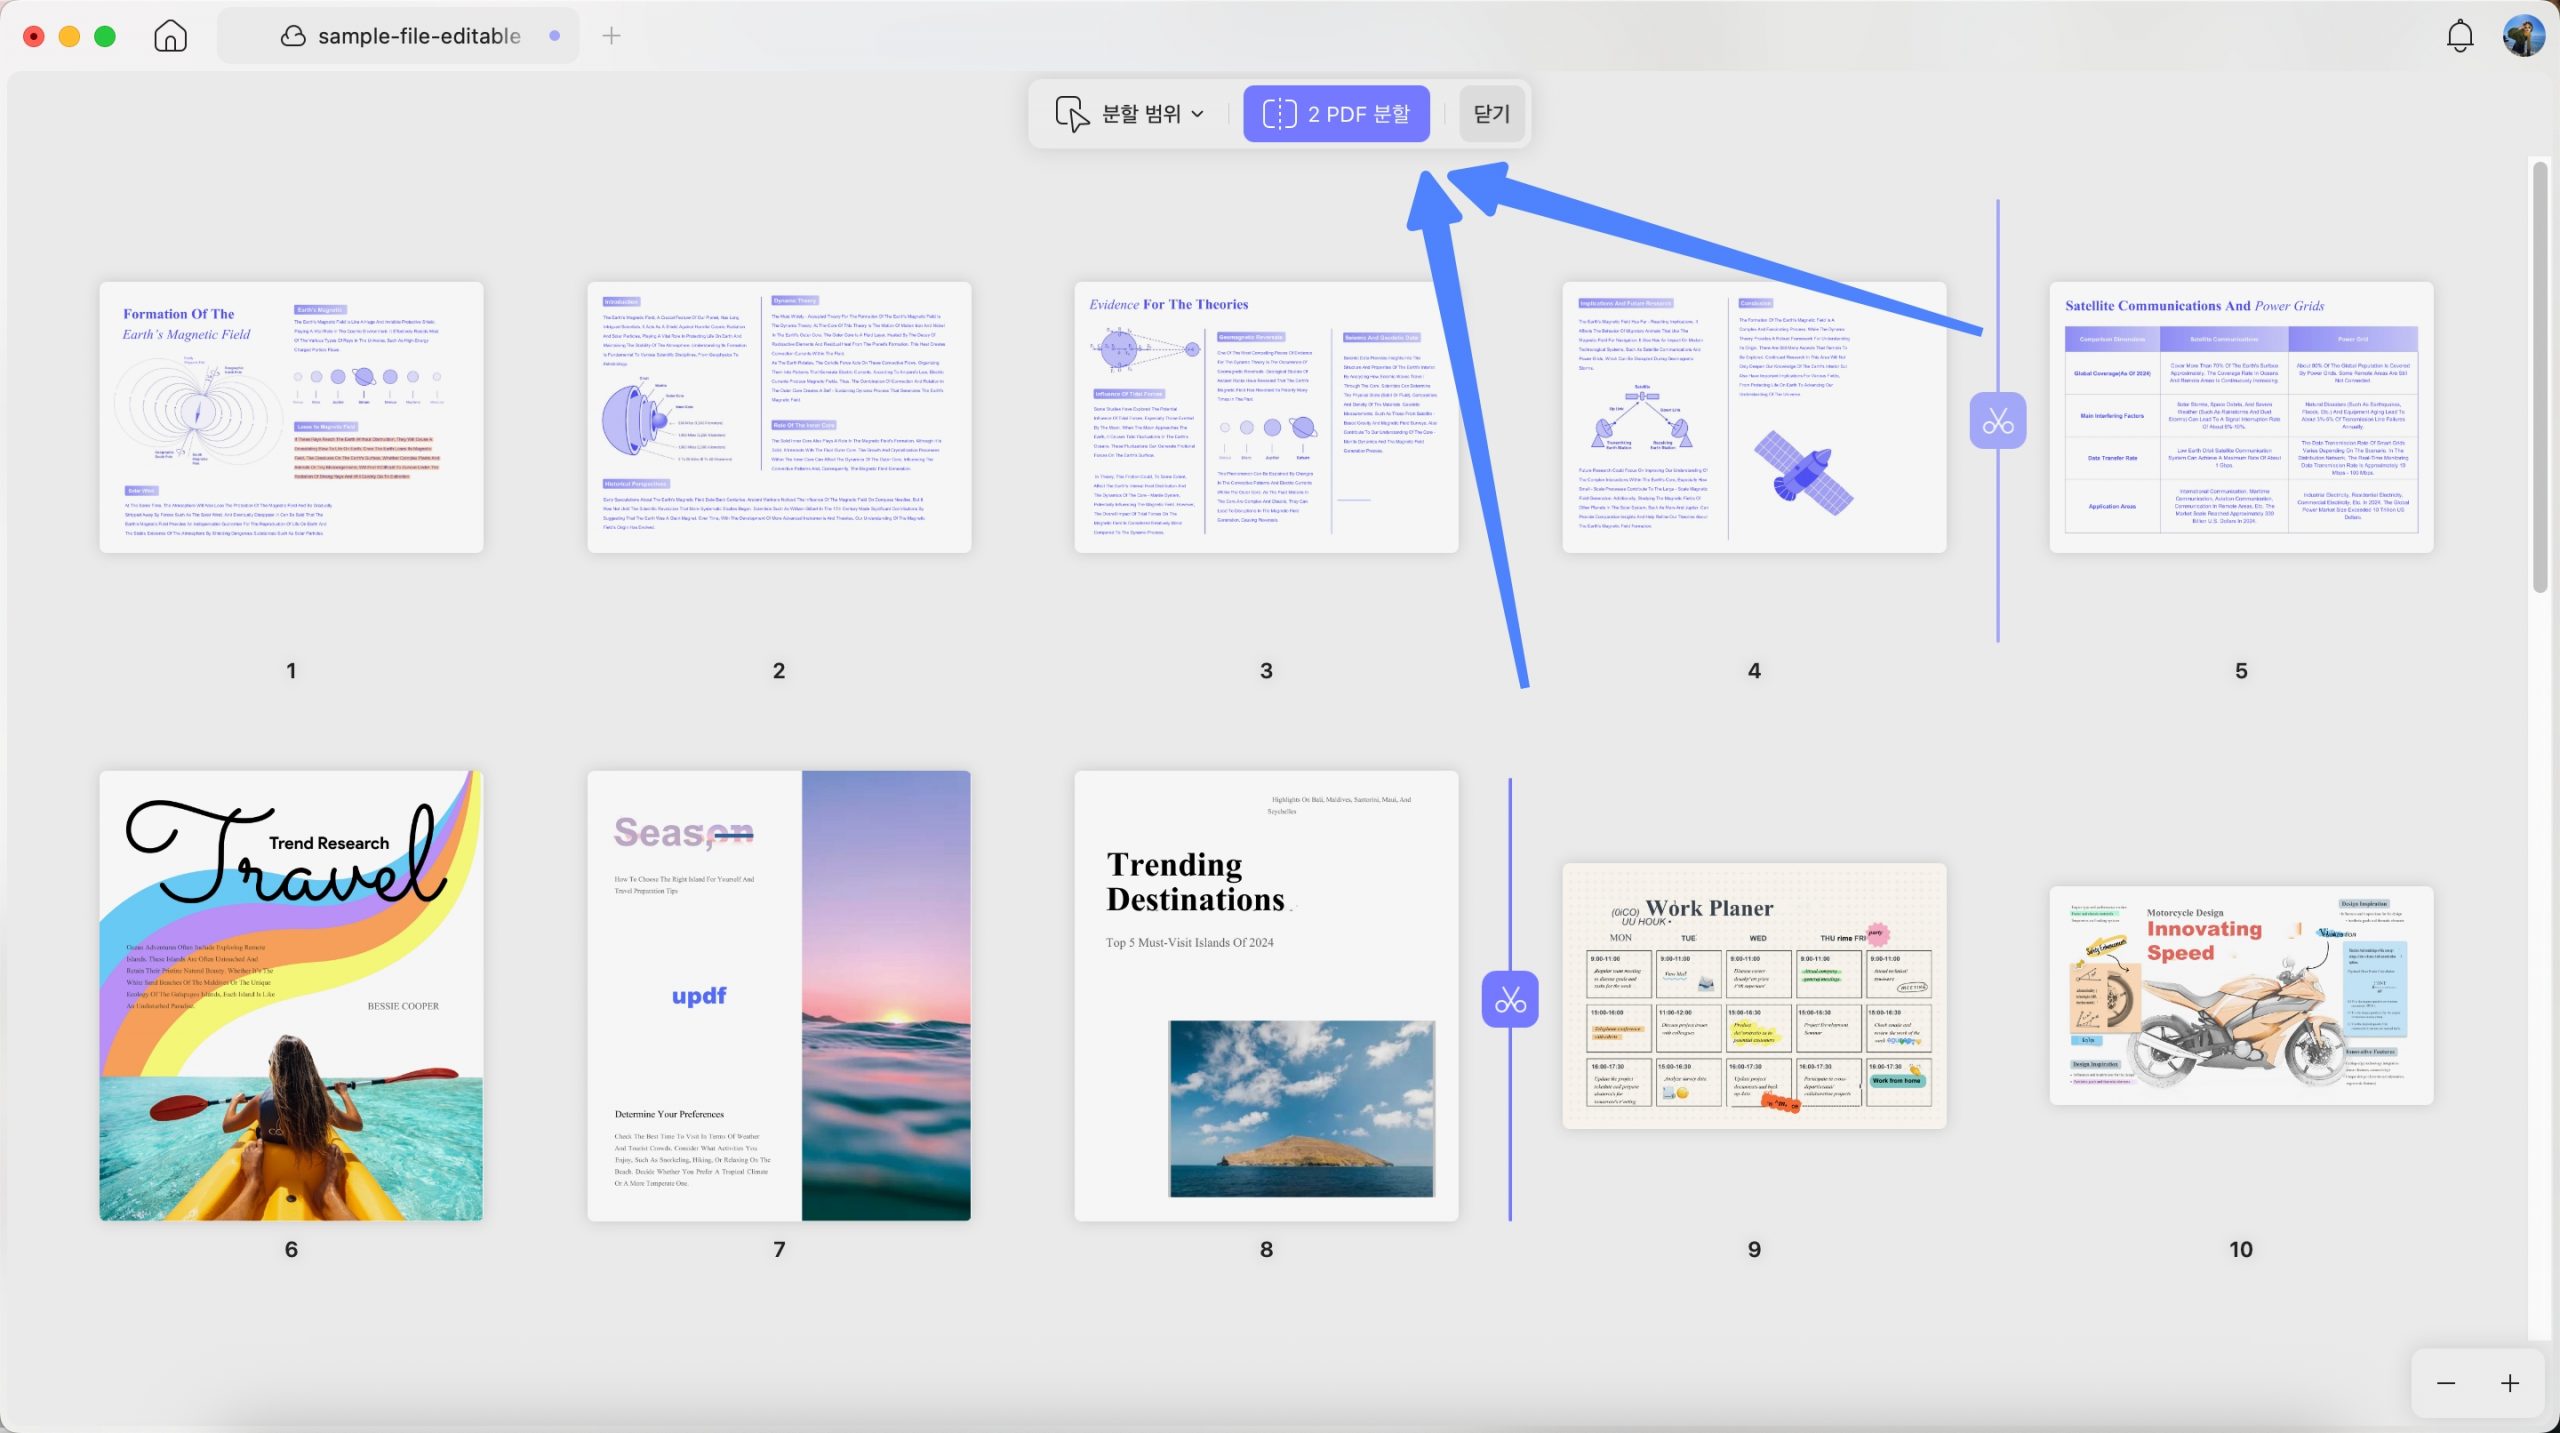Screen dimensions: 2560x1433
Task: Select page 8 Trending Destinations thumbnail
Action: [1266, 995]
